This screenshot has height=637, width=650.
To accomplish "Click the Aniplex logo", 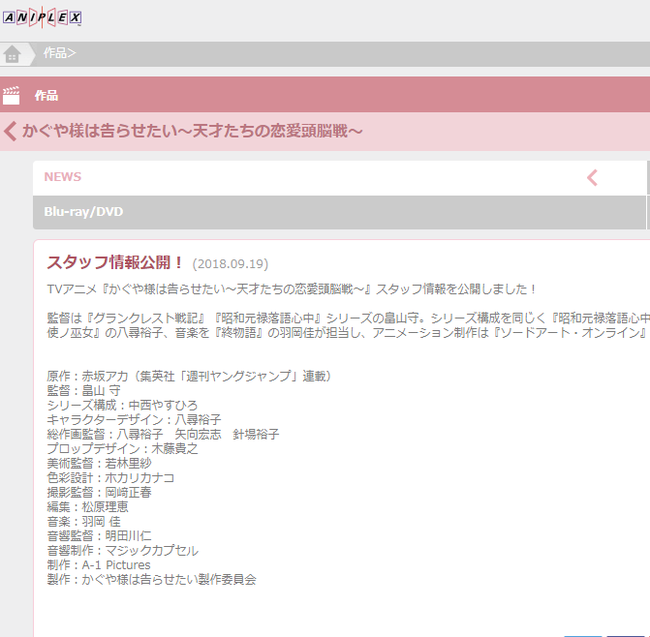I will pos(42,17).
